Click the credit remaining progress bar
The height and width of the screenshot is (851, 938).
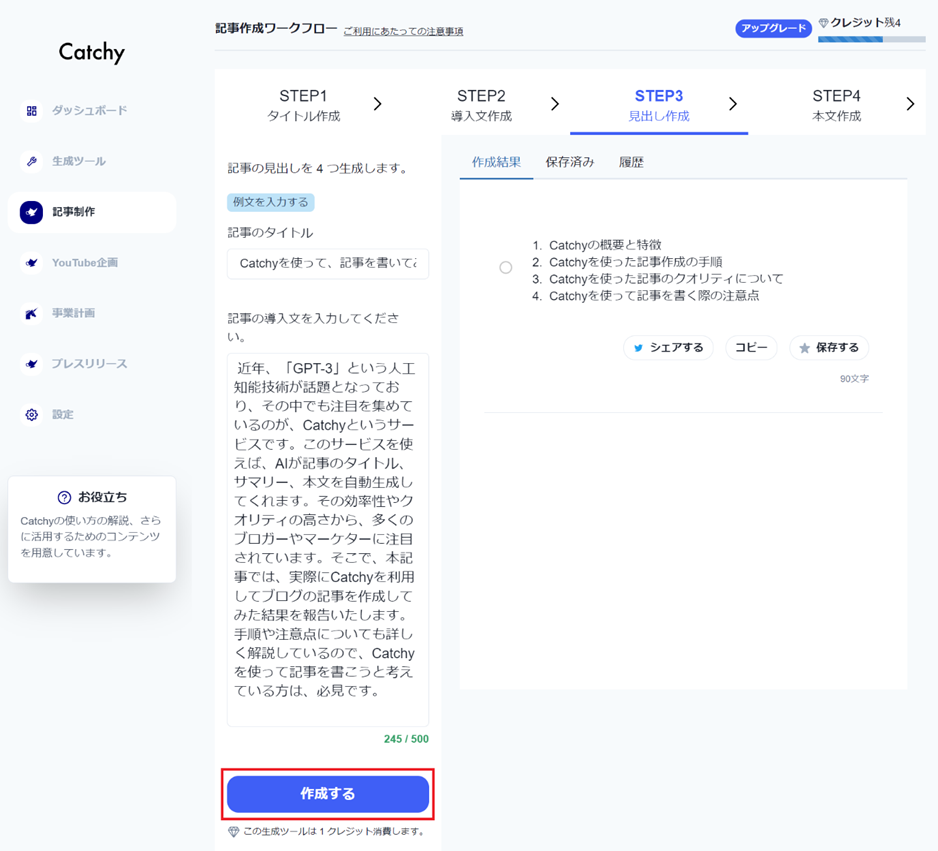[872, 39]
